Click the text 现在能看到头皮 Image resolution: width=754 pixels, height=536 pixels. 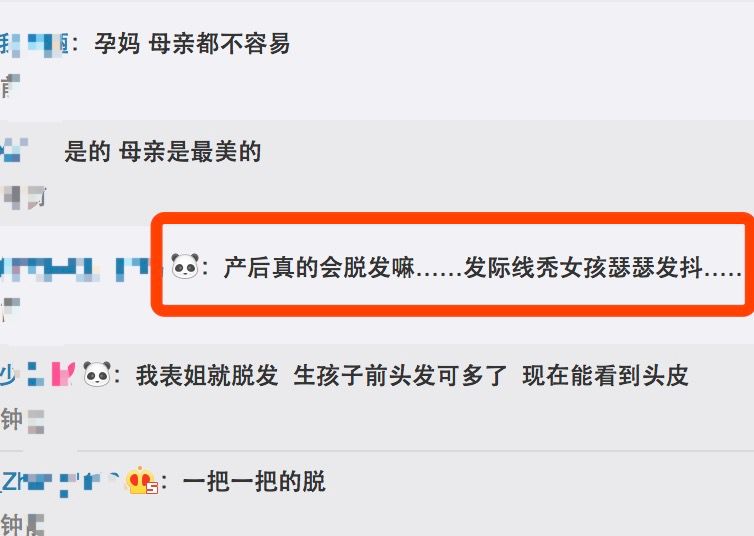coord(605,375)
